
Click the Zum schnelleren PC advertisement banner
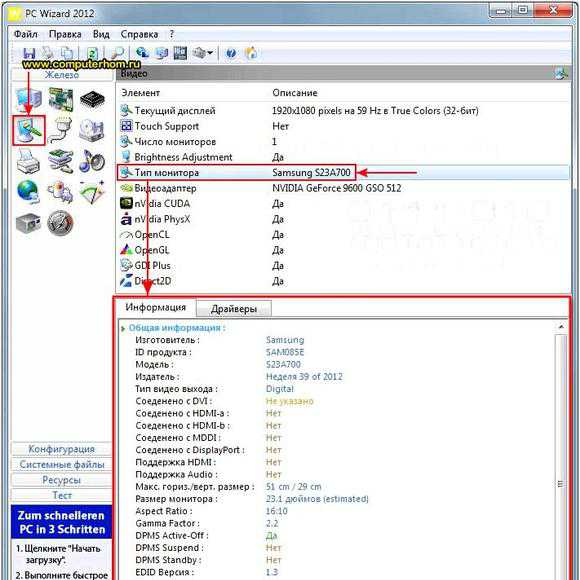pos(61,522)
